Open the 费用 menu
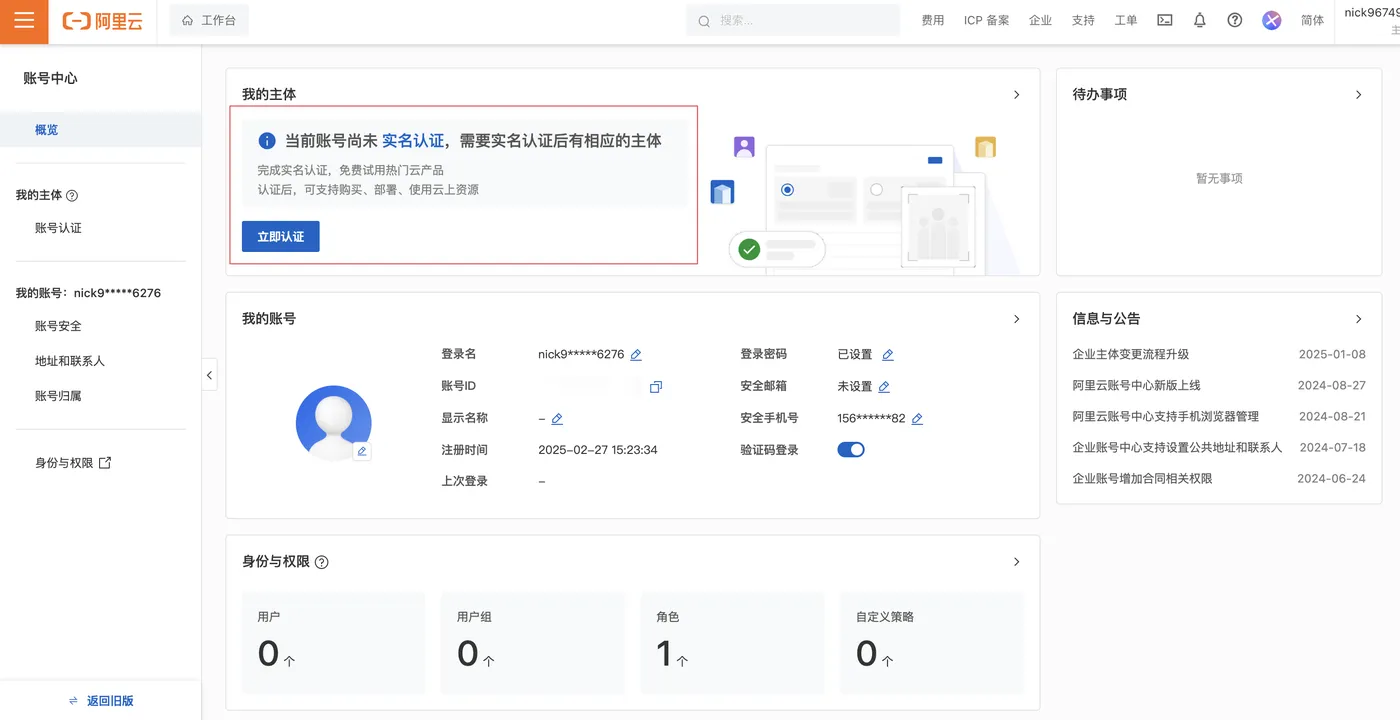This screenshot has width=1400, height=720. point(932,20)
